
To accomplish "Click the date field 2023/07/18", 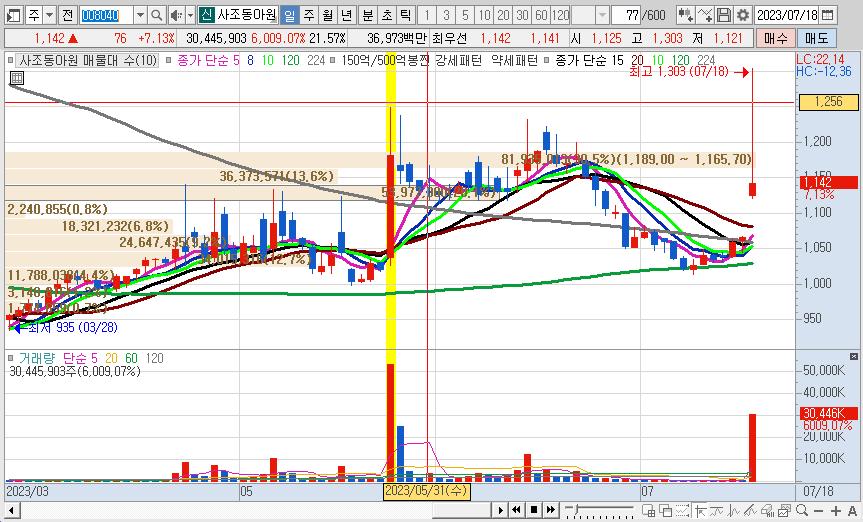I will [787, 15].
